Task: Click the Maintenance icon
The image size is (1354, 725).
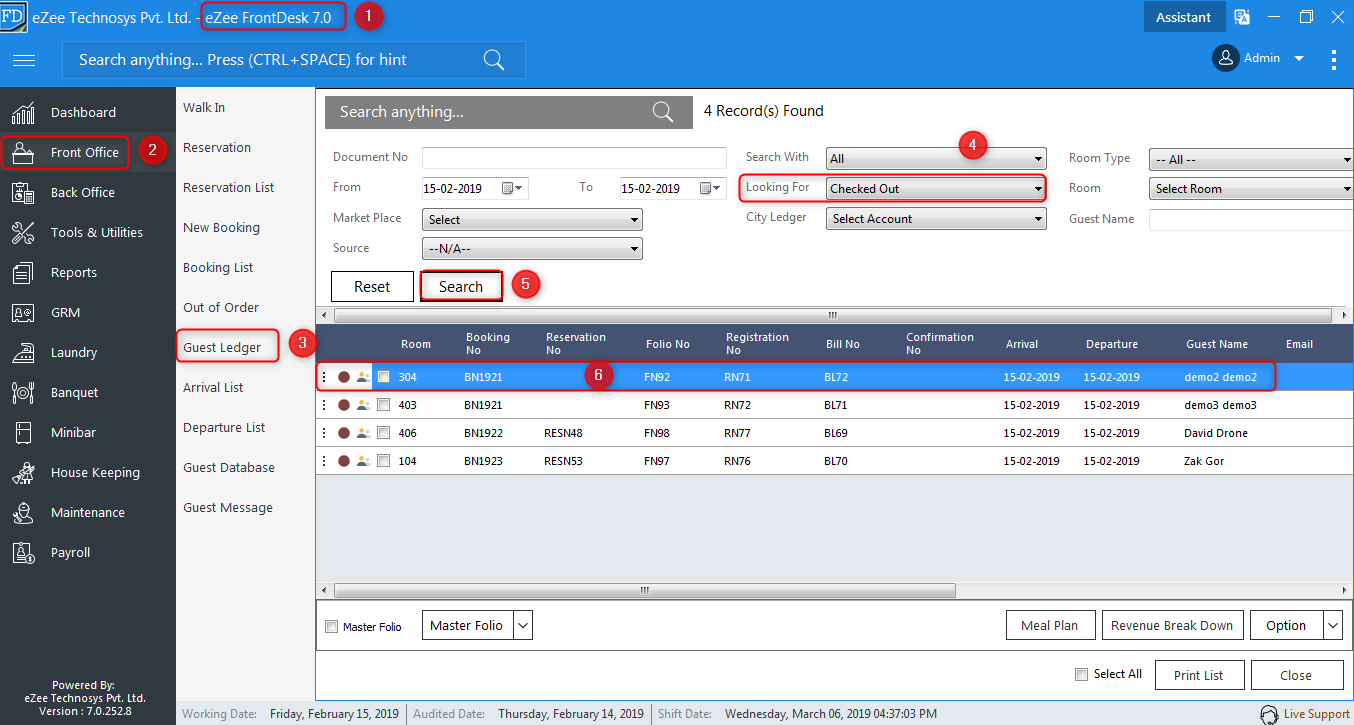Action: tap(23, 512)
